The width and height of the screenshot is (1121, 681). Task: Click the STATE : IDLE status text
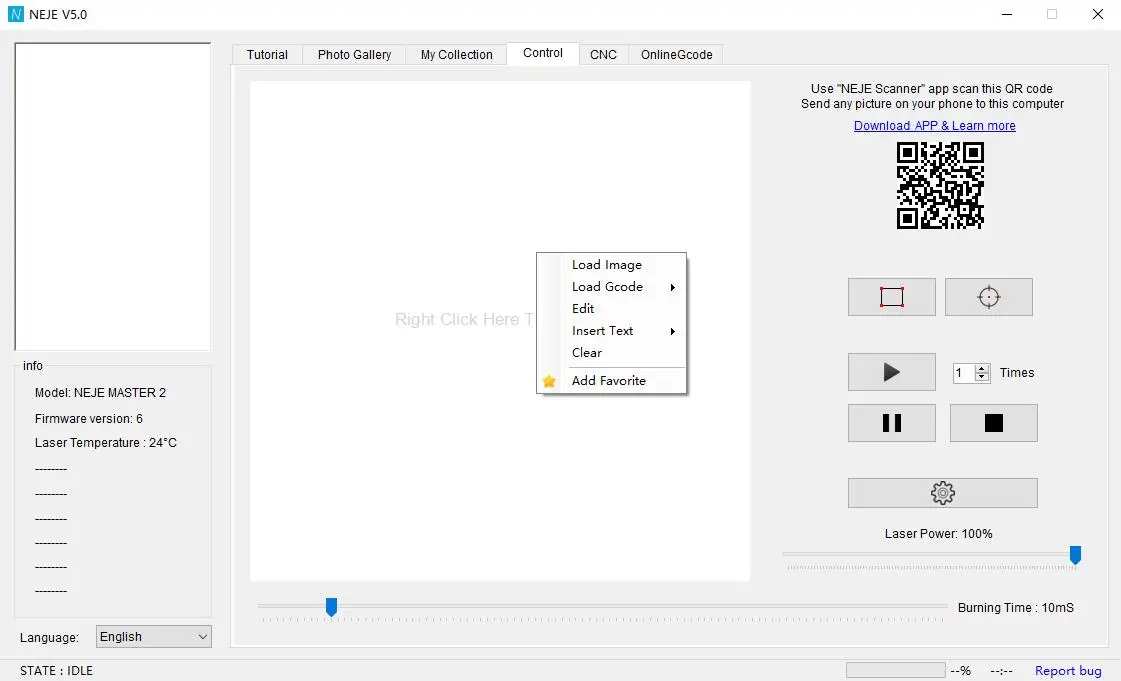tap(56, 670)
